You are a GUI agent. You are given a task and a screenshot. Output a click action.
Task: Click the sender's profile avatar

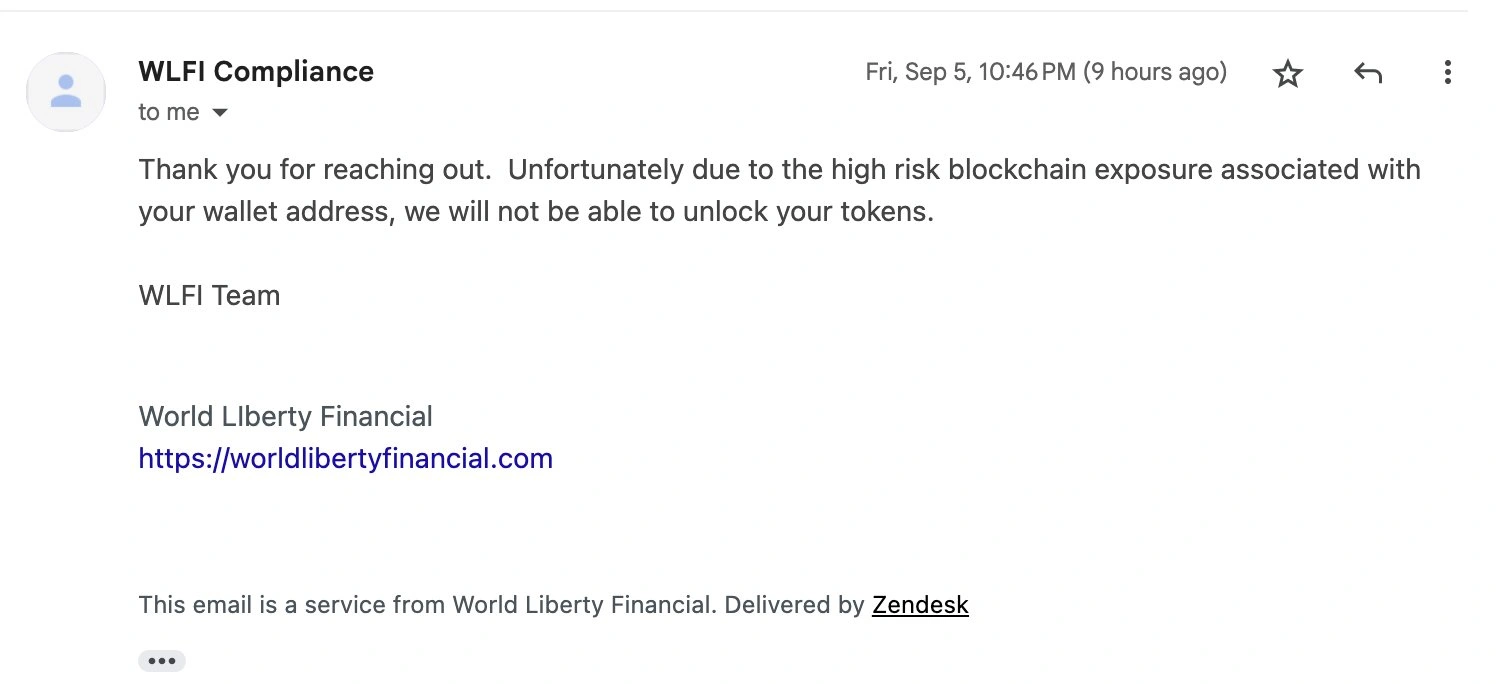coord(66,92)
